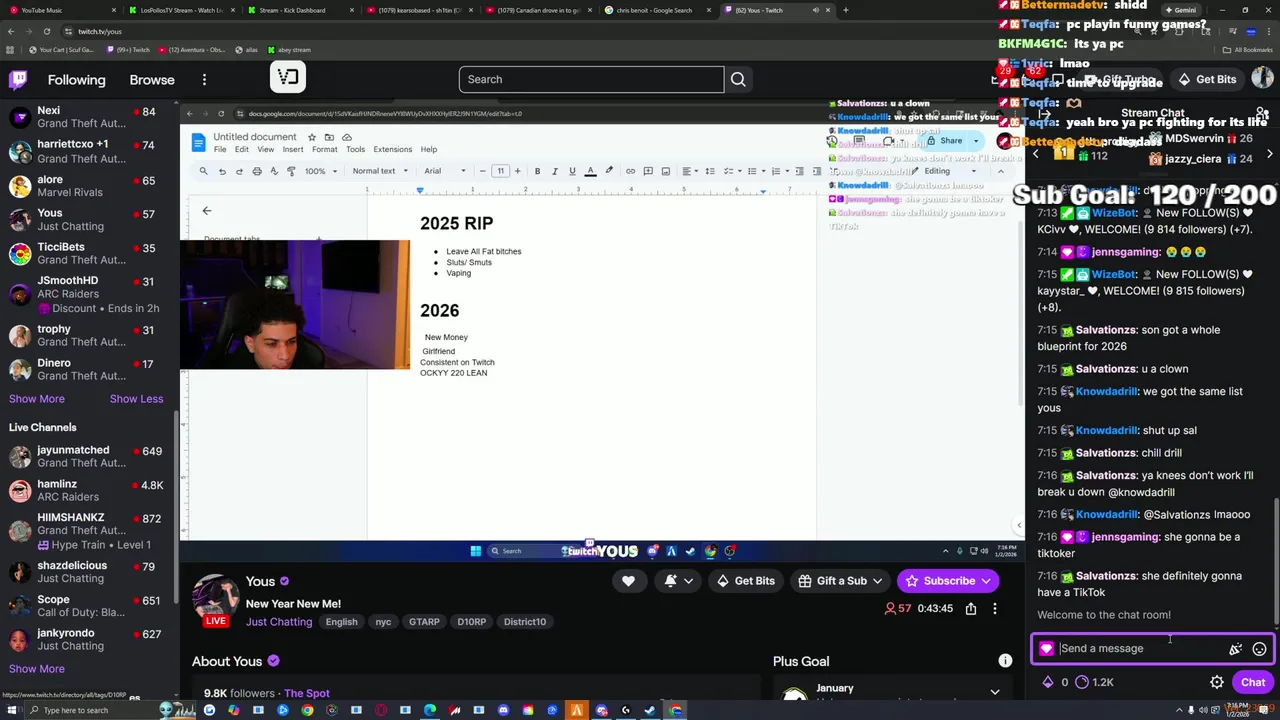Click the GTARP tag

(424, 622)
